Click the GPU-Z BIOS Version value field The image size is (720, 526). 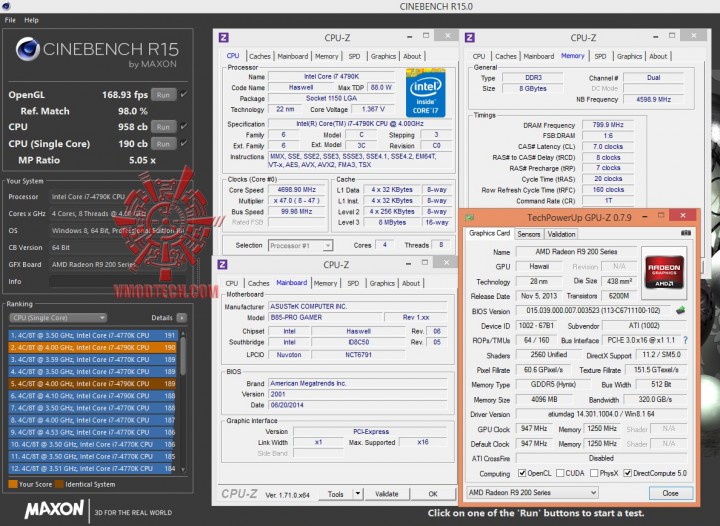[x=594, y=311]
